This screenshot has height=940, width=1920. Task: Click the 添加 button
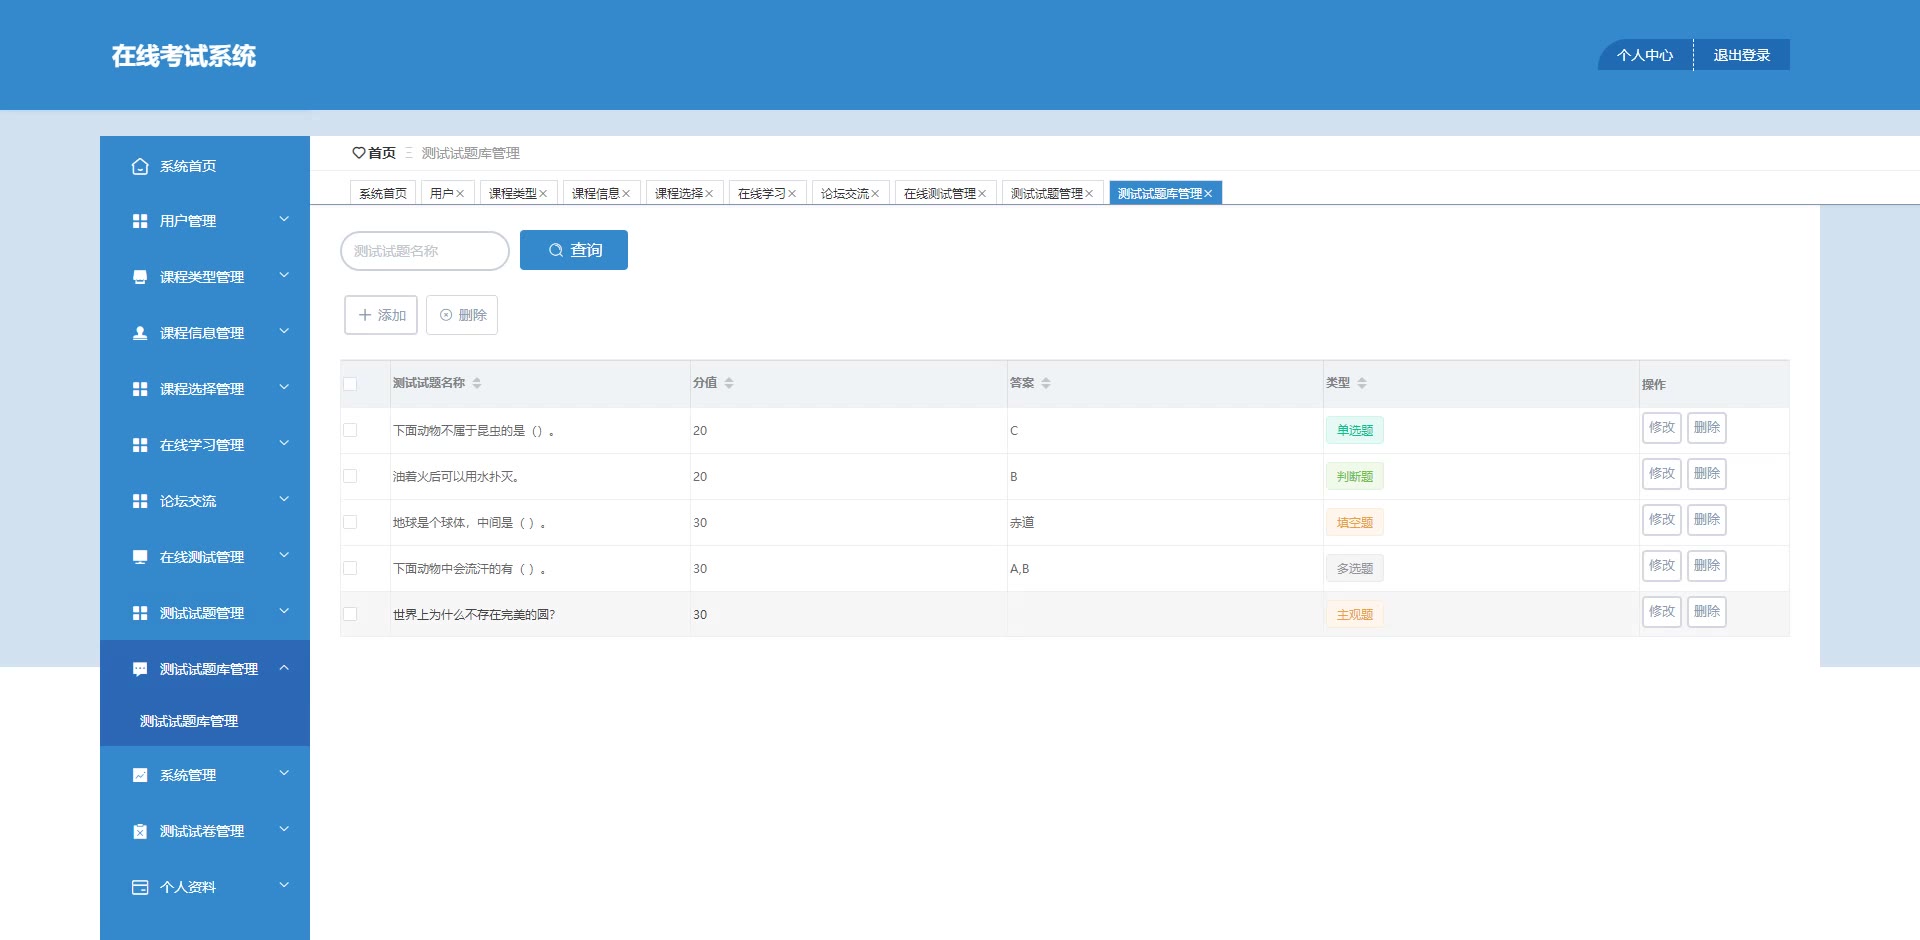coord(381,315)
